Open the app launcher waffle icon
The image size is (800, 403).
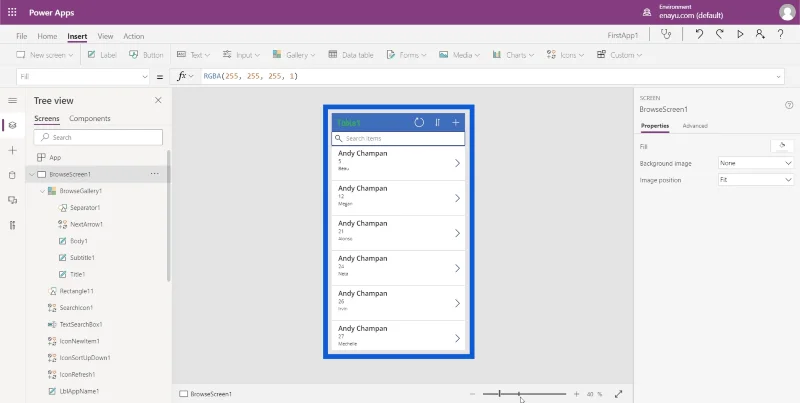12,12
